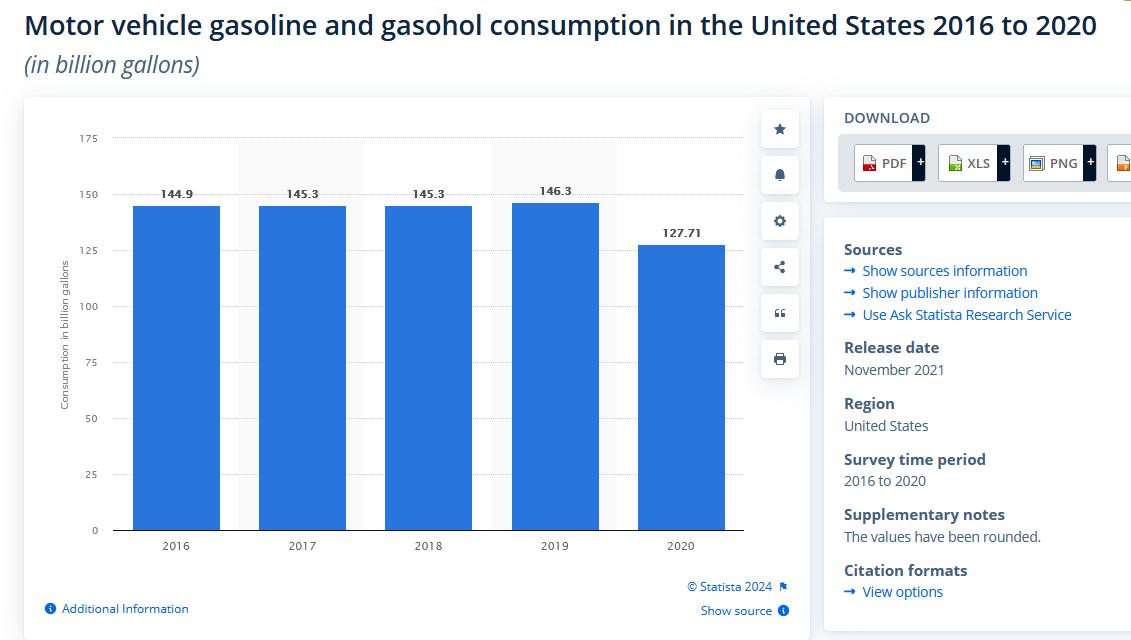Open Use Ask Statista Research Service
The height and width of the screenshot is (640, 1131).
tap(966, 315)
